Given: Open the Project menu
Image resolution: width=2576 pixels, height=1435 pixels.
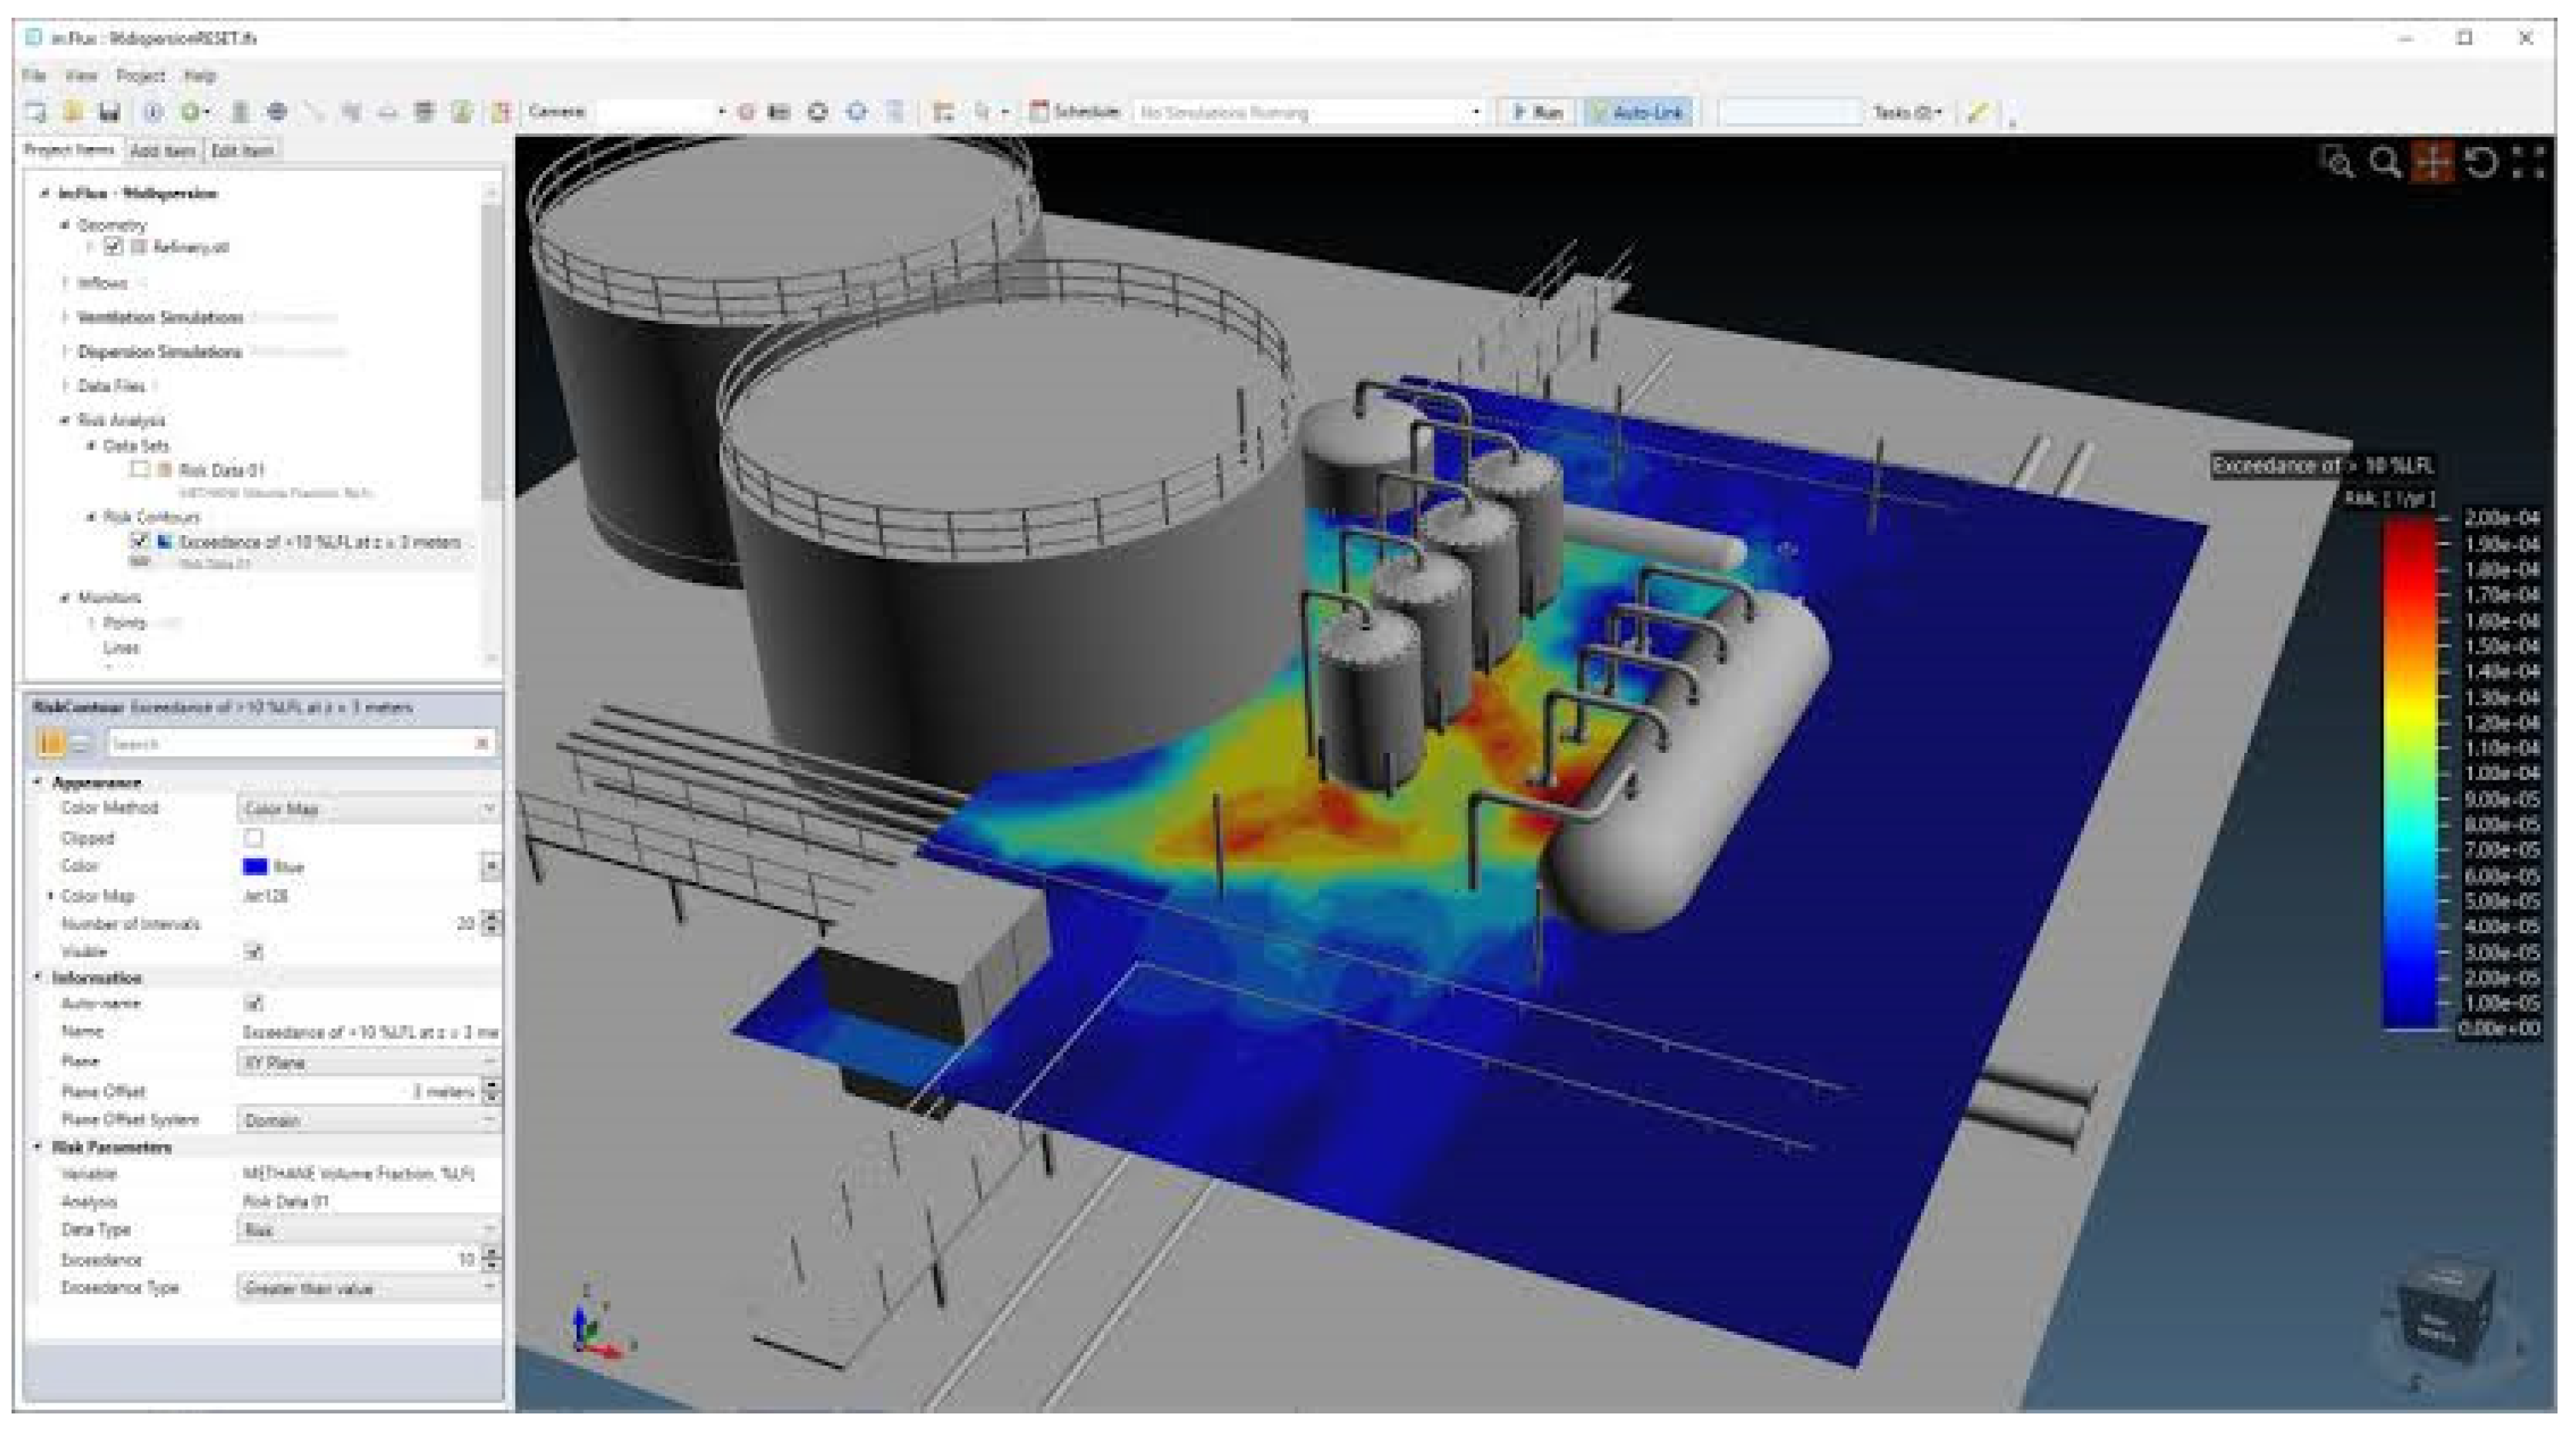Looking at the screenshot, I should coord(139,76).
